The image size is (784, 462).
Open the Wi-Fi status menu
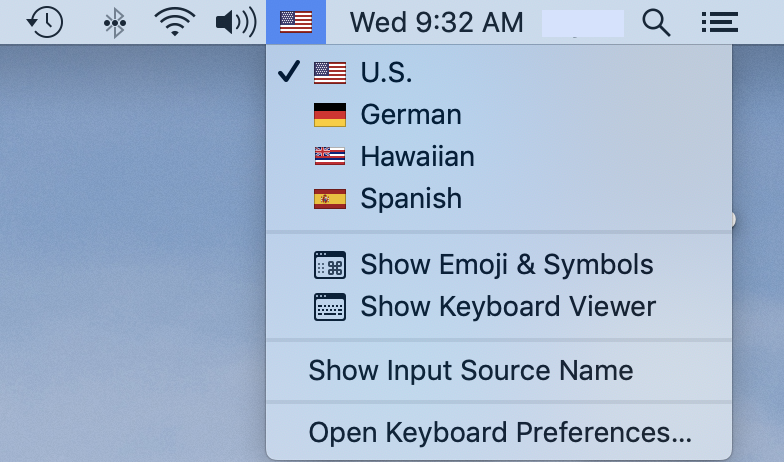tap(175, 22)
